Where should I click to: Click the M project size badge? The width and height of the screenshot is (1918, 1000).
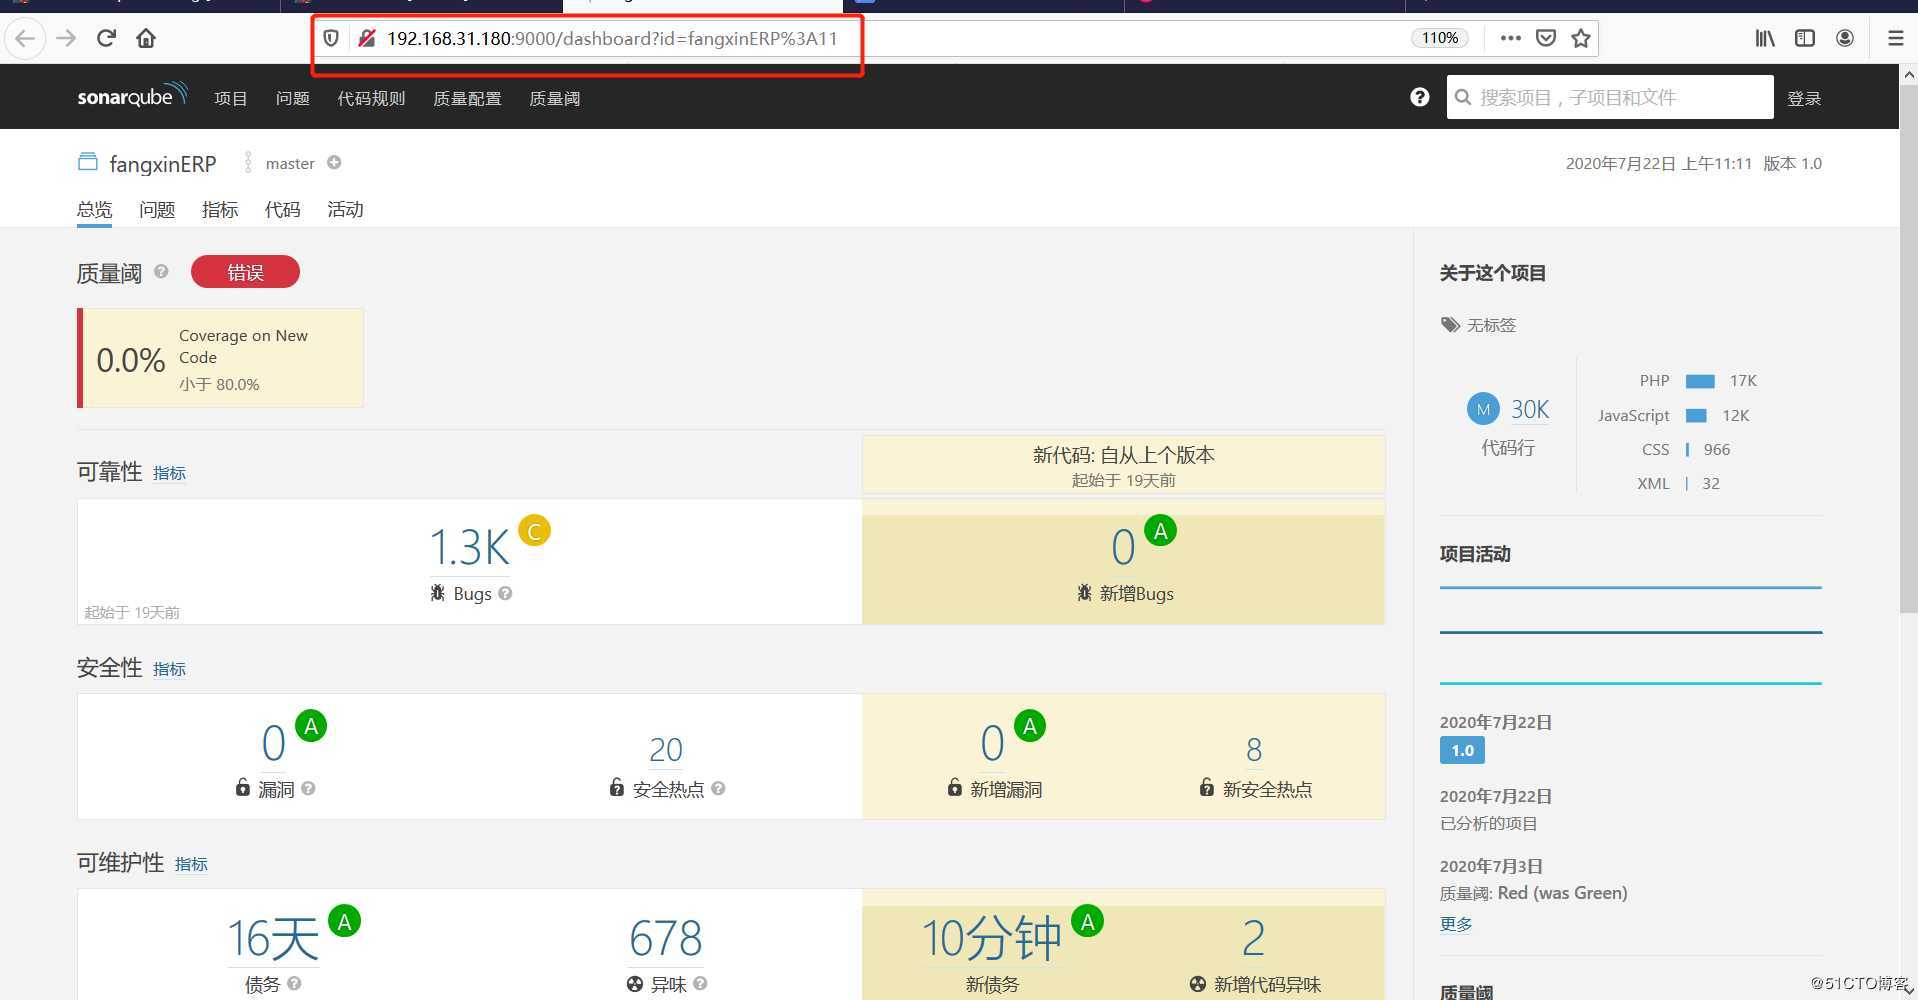pyautogui.click(x=1483, y=408)
